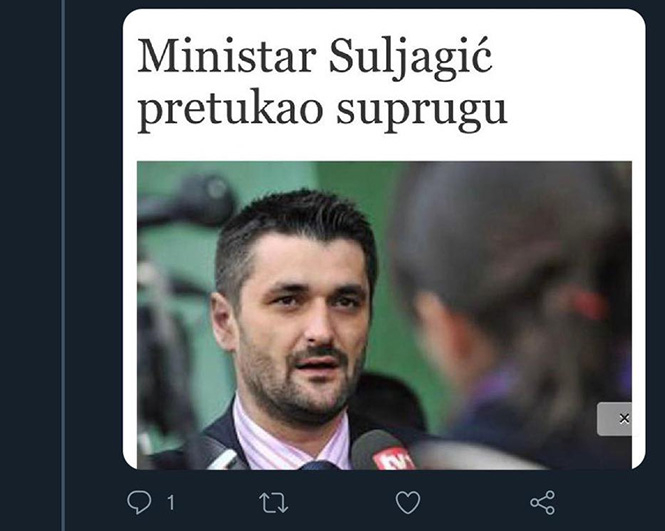Click the word 'Ministar' in the headline
Image resolution: width=665 pixels, height=531 pixels.
tap(227, 56)
